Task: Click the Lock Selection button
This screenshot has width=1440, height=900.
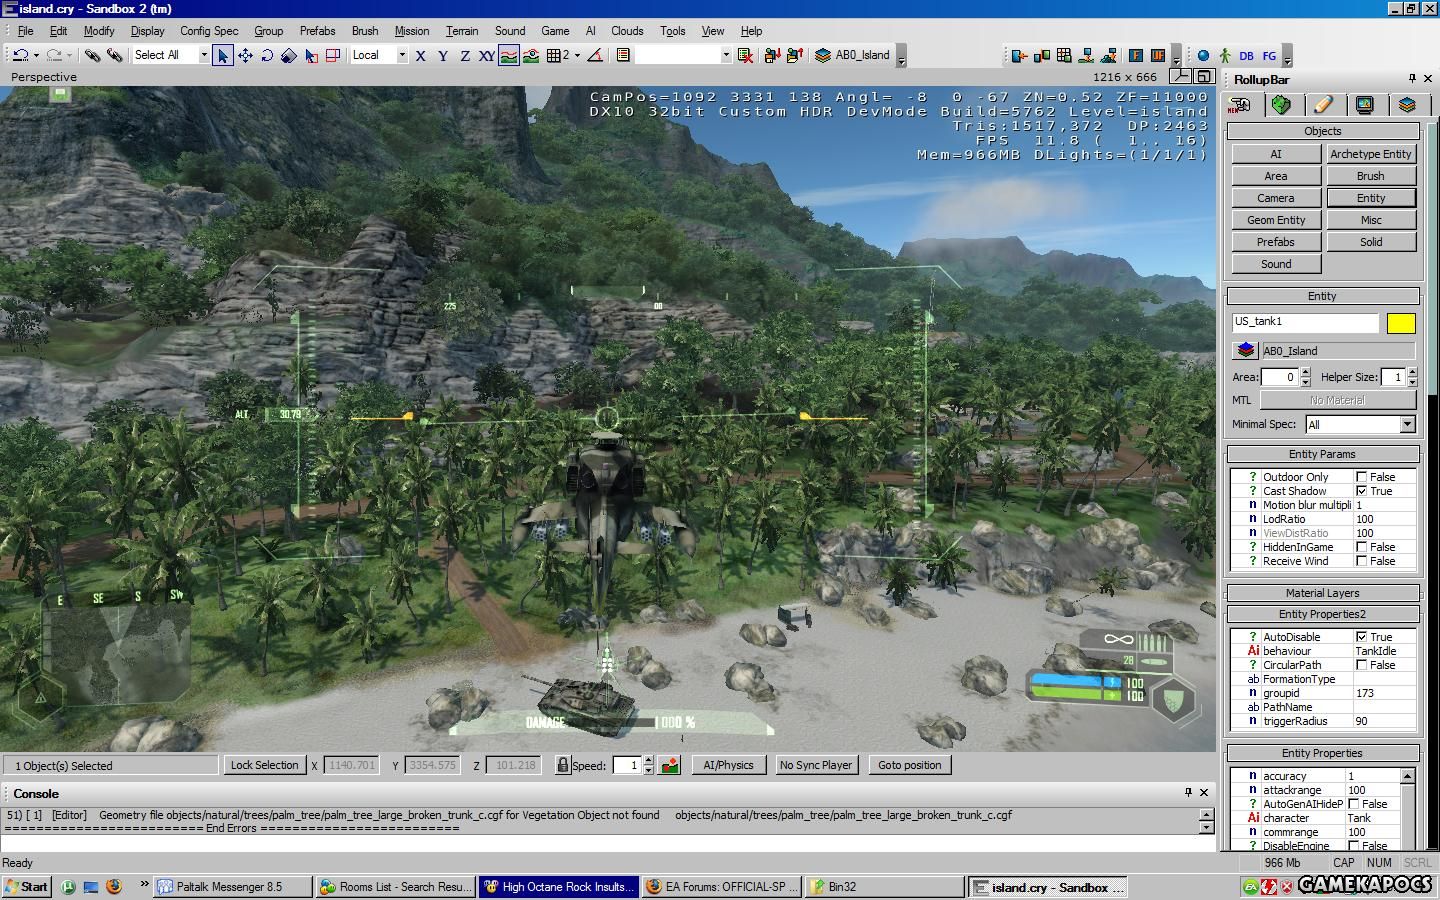Action: point(264,765)
